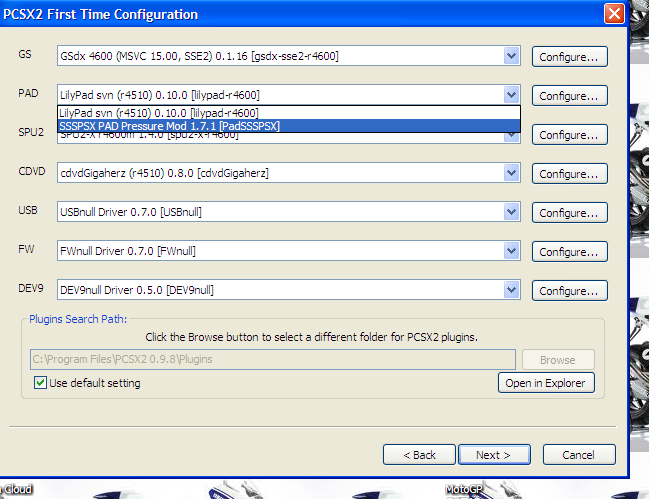649x499 pixels.
Task: Click the Cloud desktop icon label
Action: point(17,489)
